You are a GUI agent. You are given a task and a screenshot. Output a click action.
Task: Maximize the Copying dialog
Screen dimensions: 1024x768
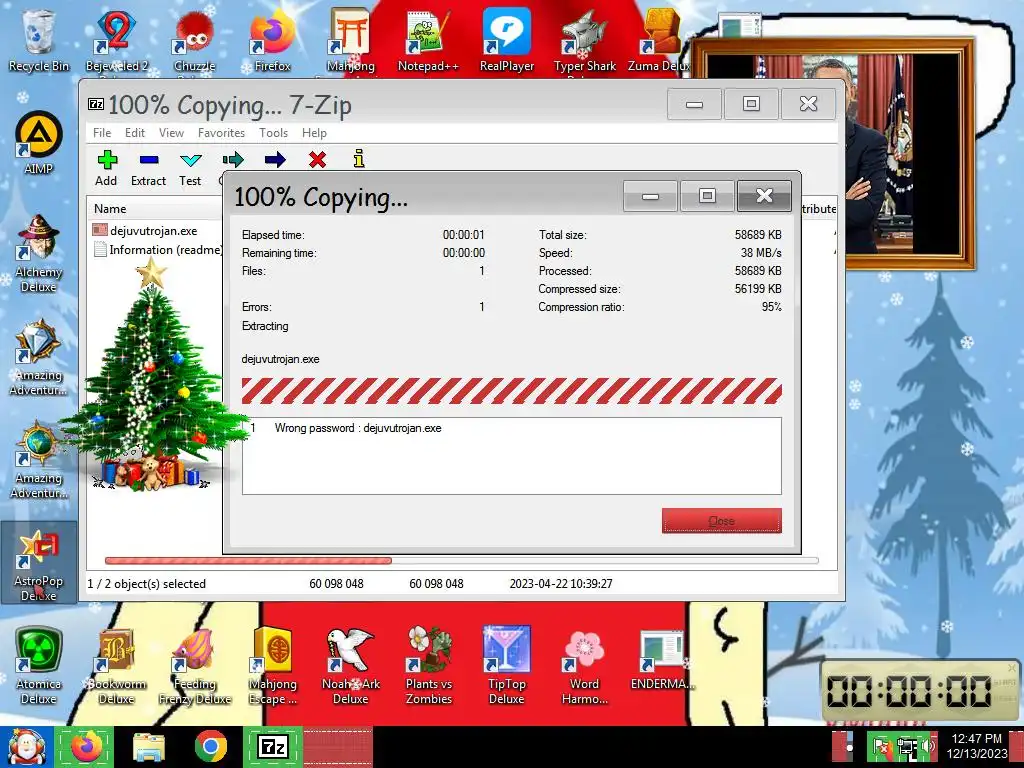(707, 196)
